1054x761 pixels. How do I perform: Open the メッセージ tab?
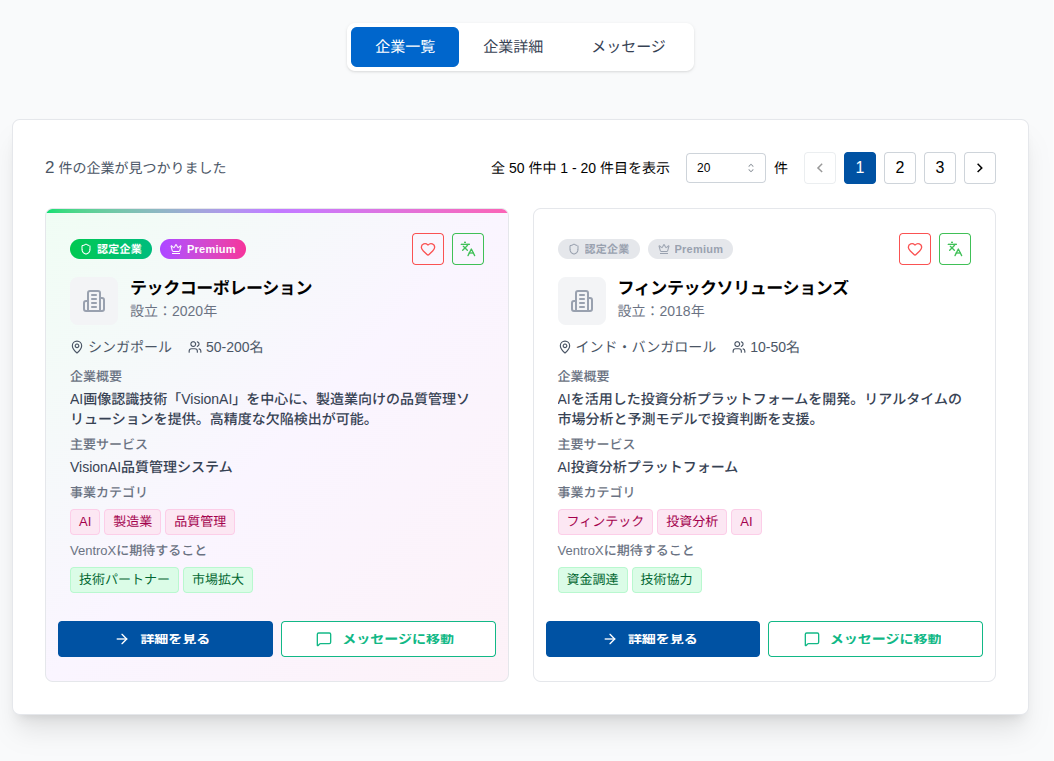coord(629,47)
